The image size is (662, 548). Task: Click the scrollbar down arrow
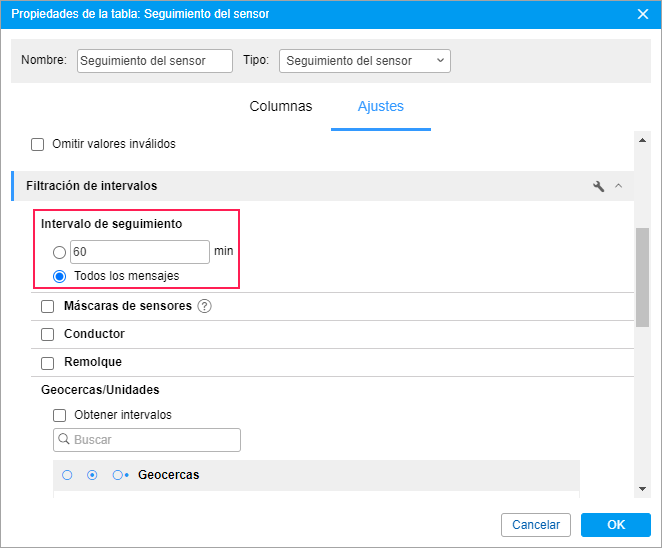(x=642, y=488)
